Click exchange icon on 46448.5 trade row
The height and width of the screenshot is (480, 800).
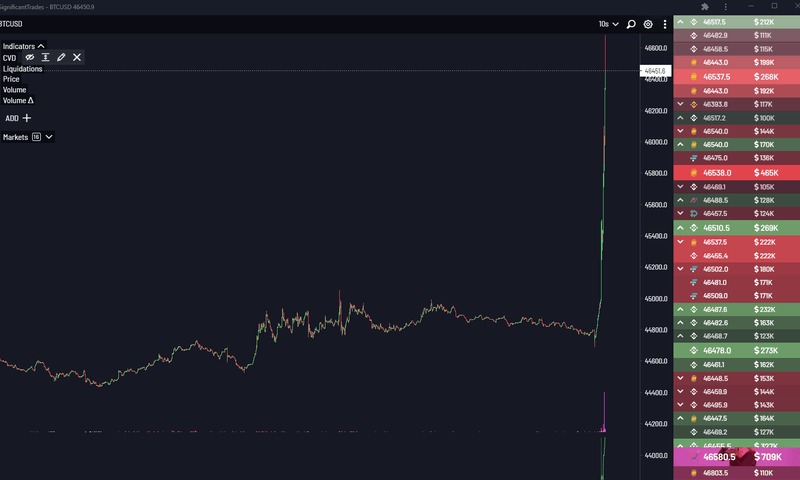pyautogui.click(x=694, y=378)
